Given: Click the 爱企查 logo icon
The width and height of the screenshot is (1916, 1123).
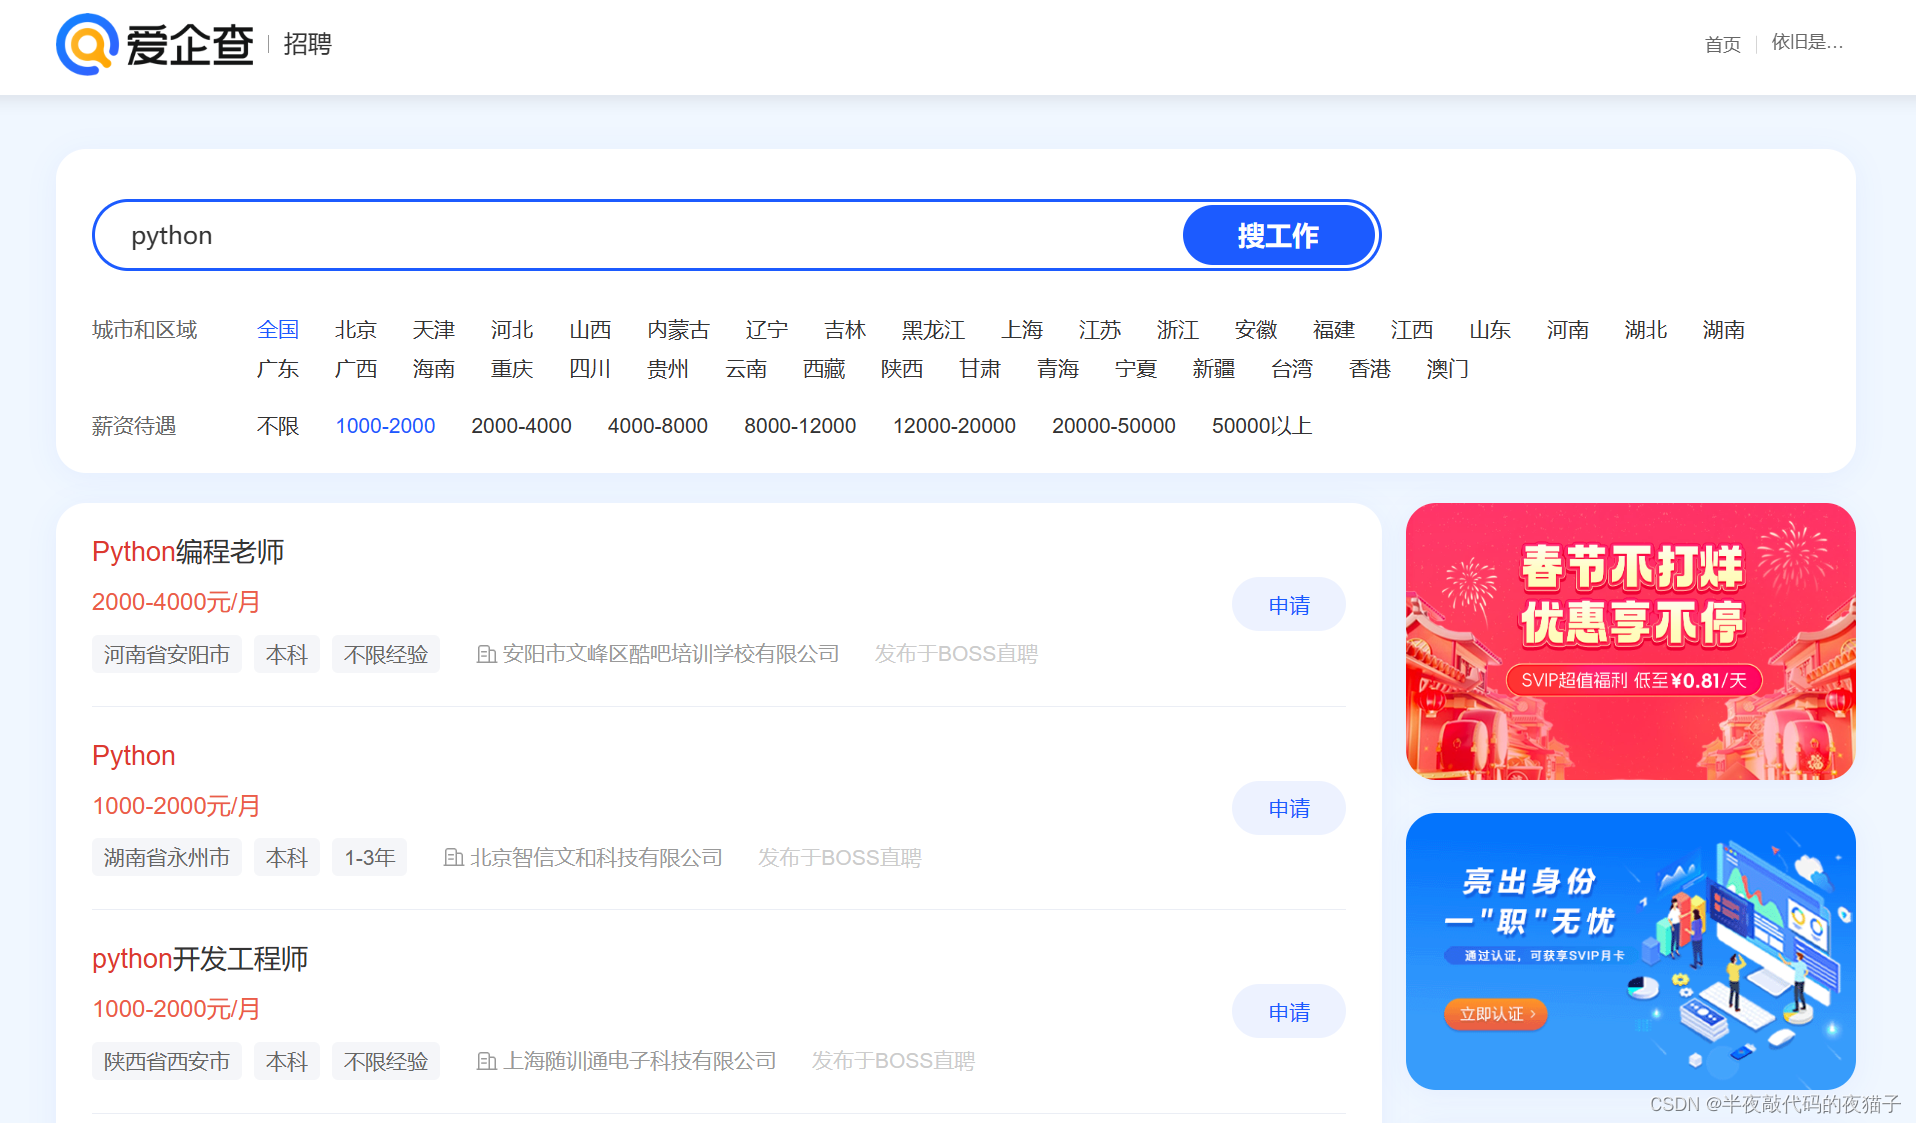Looking at the screenshot, I should (x=88, y=44).
